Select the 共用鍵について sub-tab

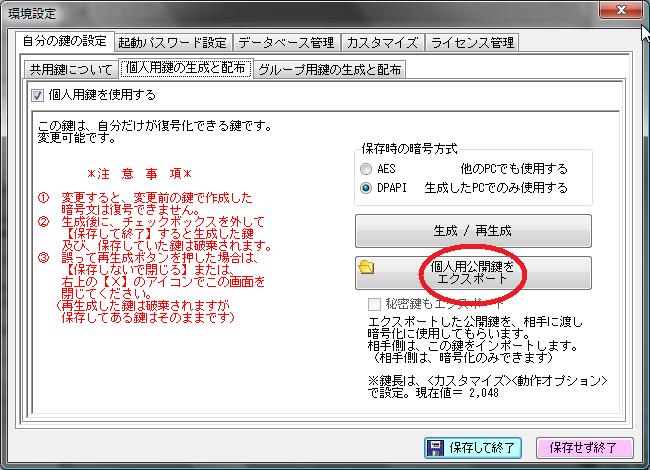tap(71, 69)
